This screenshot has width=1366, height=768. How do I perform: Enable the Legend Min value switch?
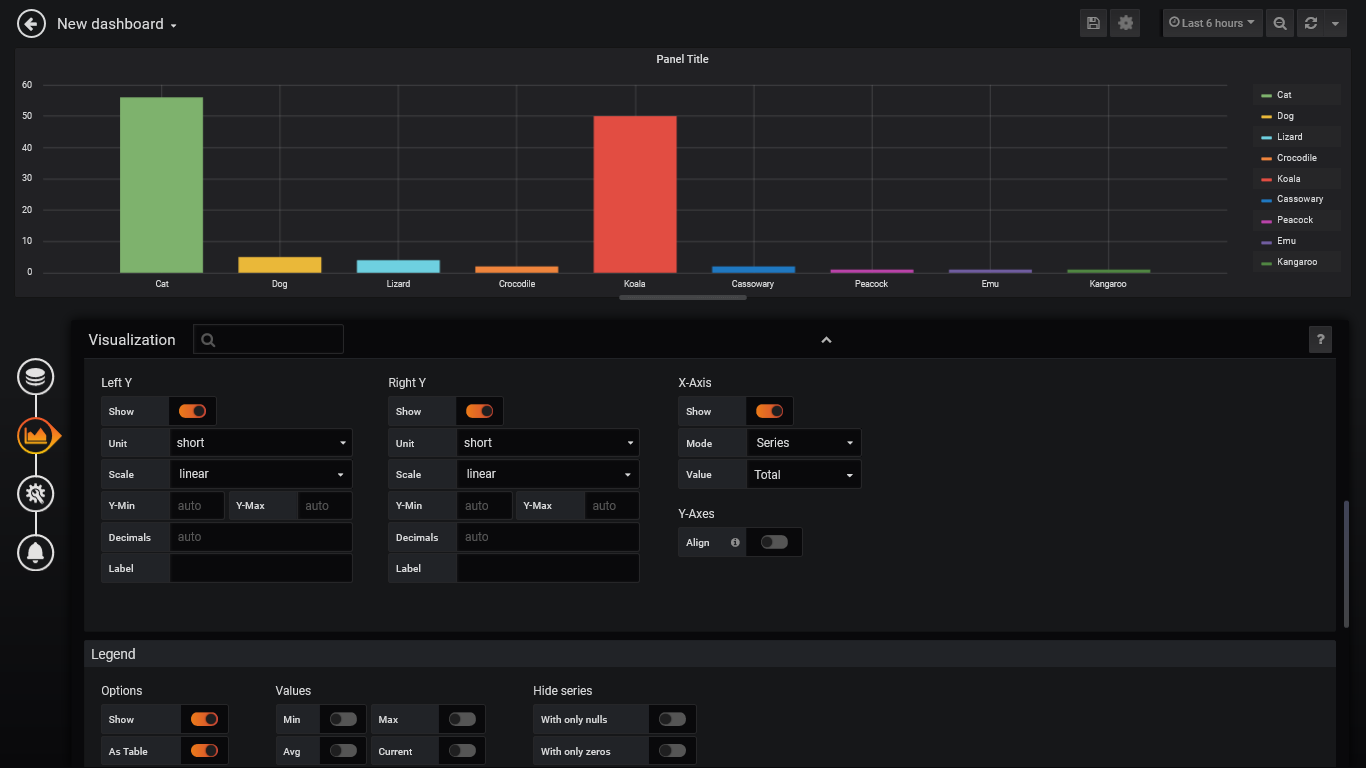coord(343,719)
